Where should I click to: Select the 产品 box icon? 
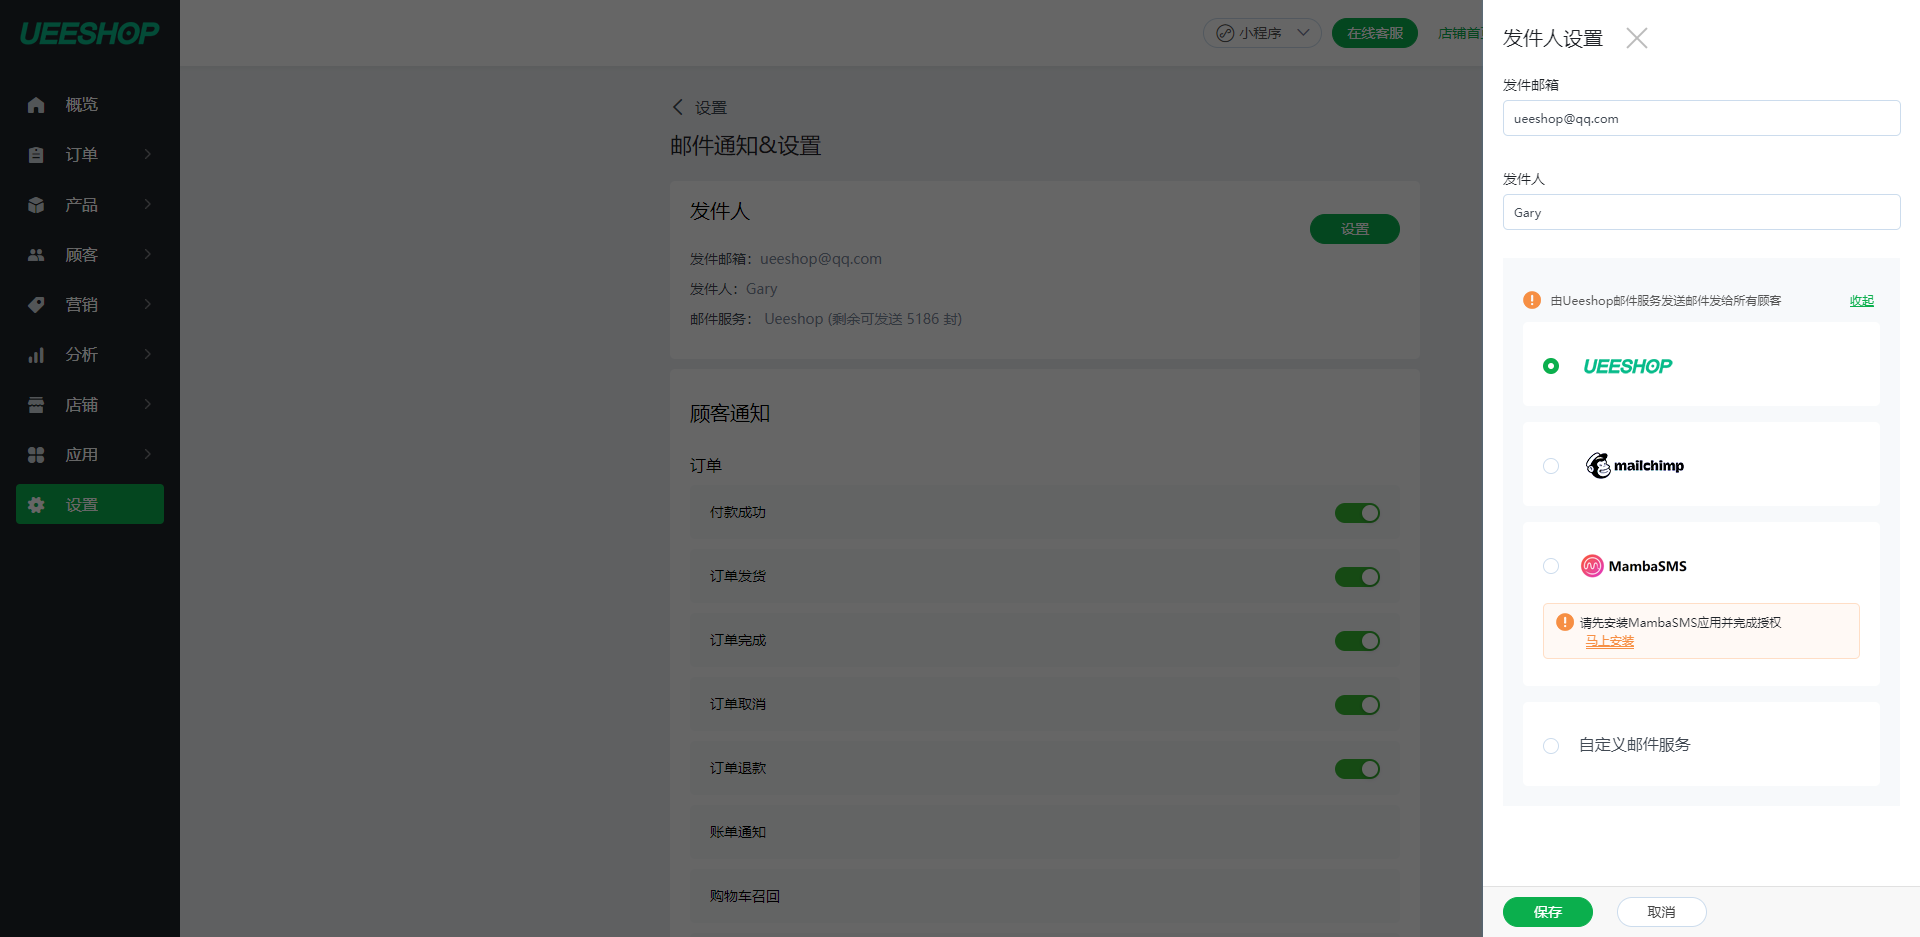pos(36,205)
